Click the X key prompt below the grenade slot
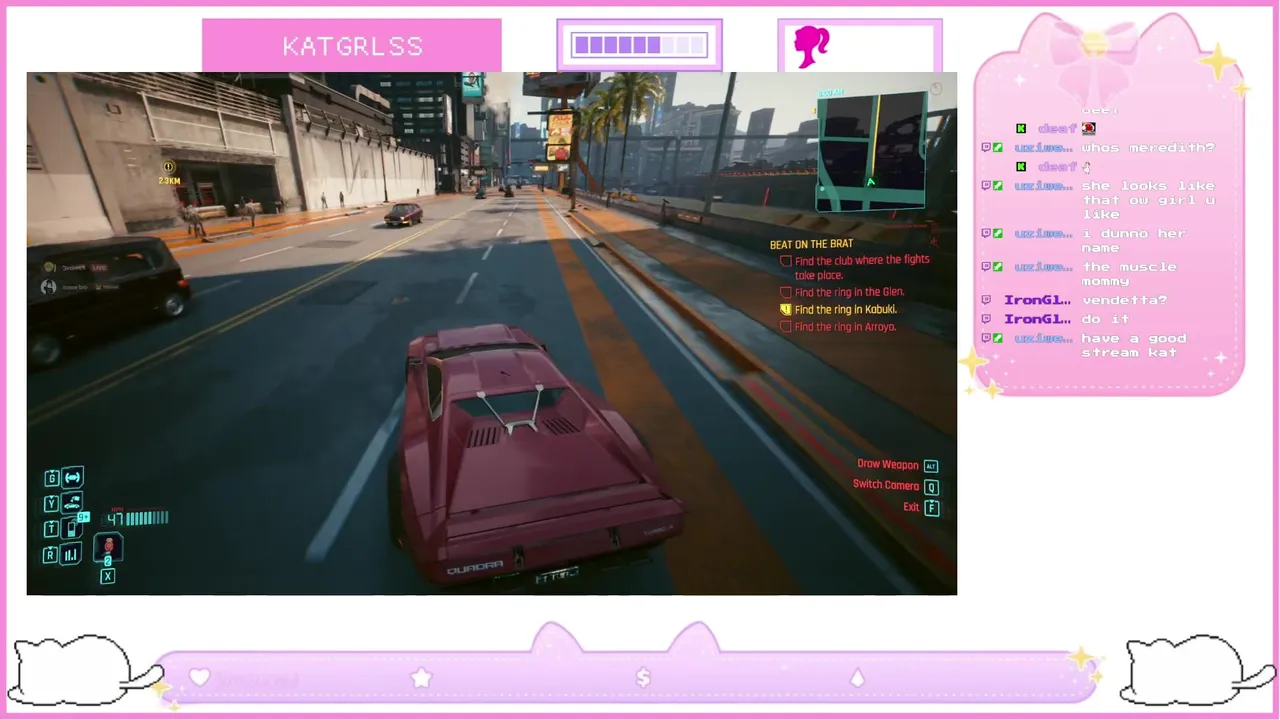Image resolution: width=1280 pixels, height=720 pixels. 108,576
